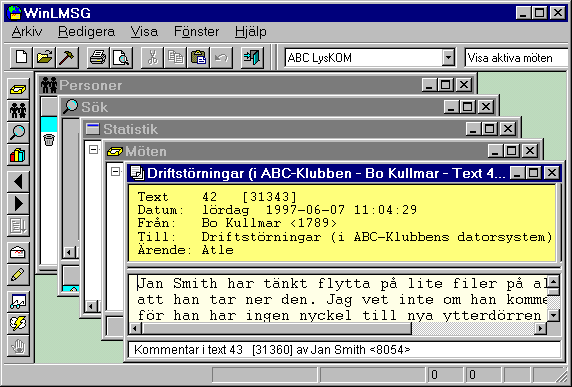The height and width of the screenshot is (387, 572).
Task: Open print preview with the magnifier page icon
Action: [121, 58]
